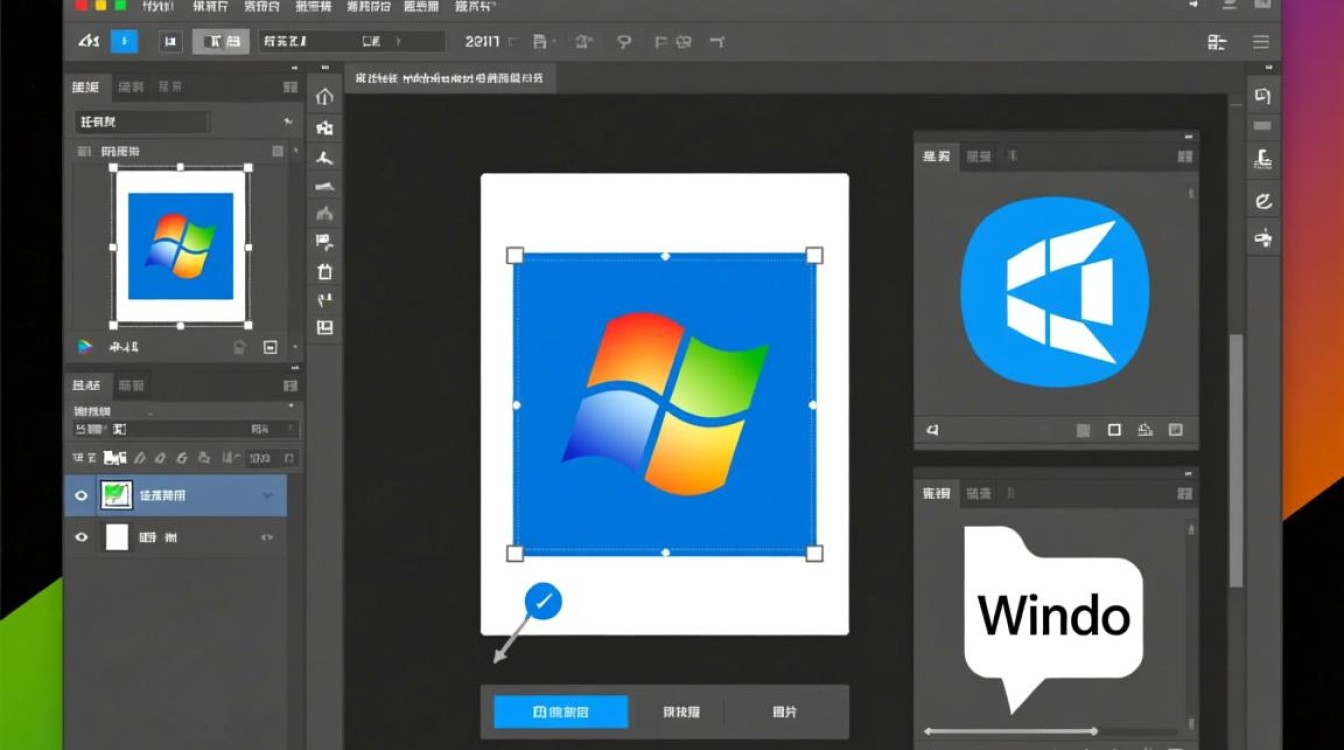Open the layers panel menu icon
This screenshot has width=1344, height=750.
coord(290,385)
